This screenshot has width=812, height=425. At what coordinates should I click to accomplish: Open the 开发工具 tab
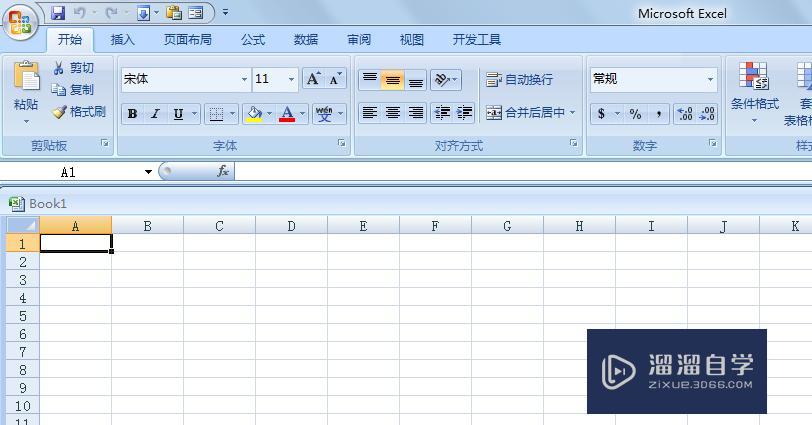[x=476, y=40]
